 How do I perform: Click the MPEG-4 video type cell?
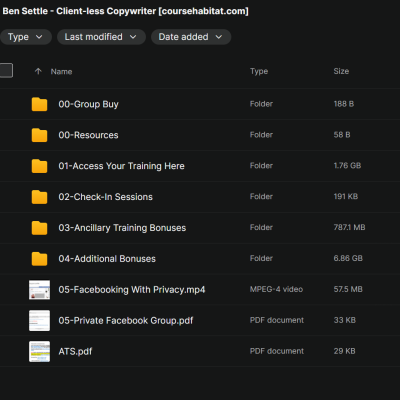pyautogui.click(x=276, y=289)
